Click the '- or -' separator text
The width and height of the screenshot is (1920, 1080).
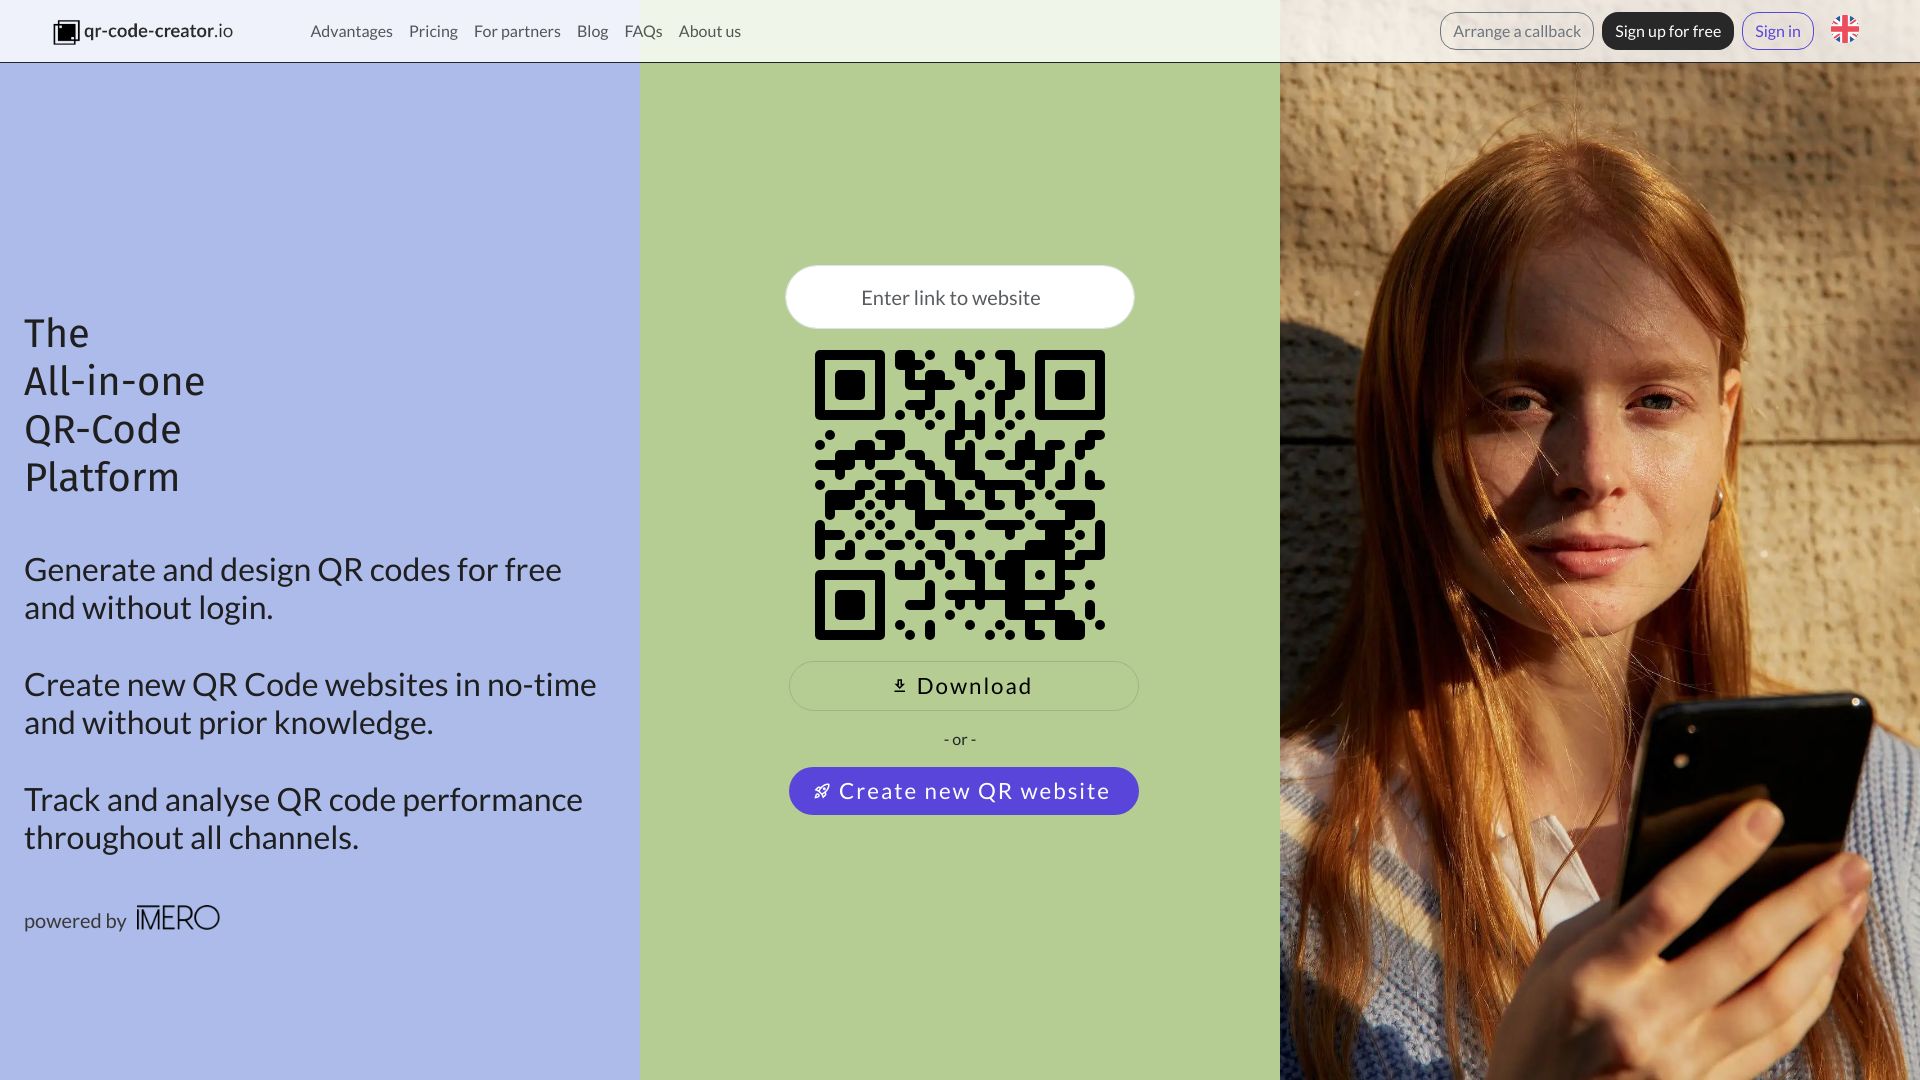point(959,740)
